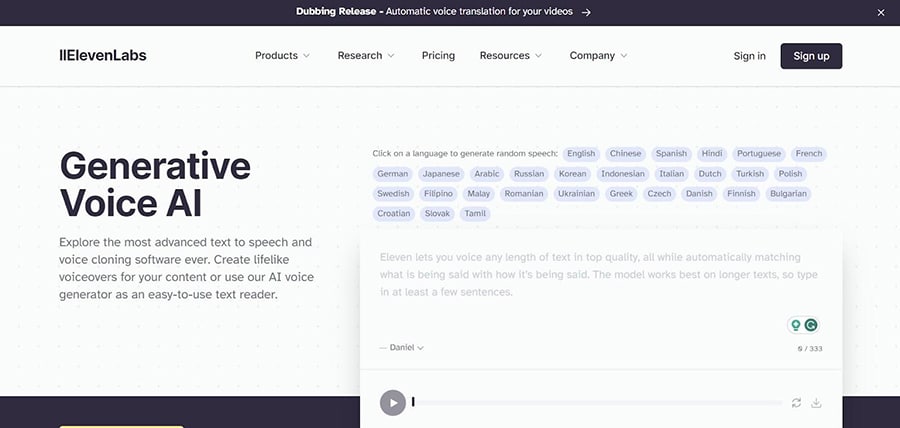Choose the Russian language chip

(529, 174)
